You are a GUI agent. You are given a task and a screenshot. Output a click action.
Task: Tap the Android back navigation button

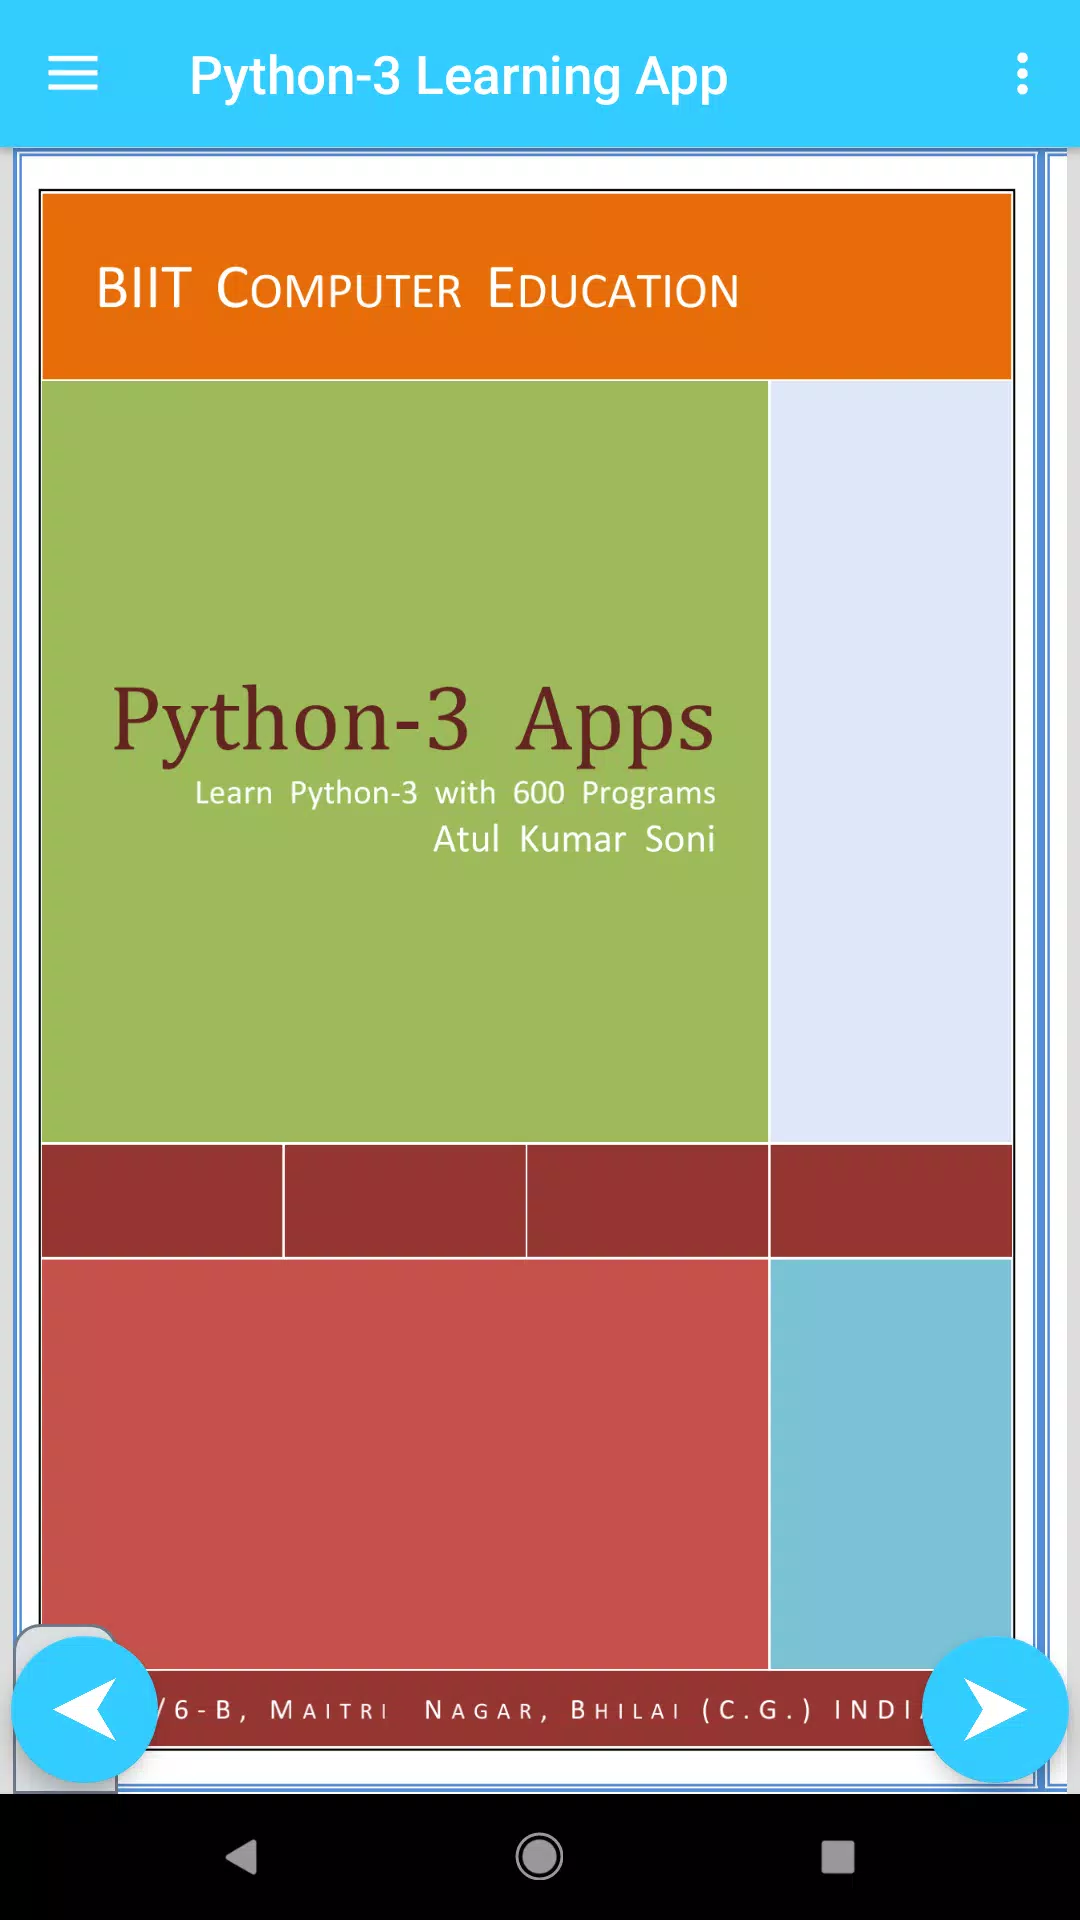pyautogui.click(x=241, y=1857)
